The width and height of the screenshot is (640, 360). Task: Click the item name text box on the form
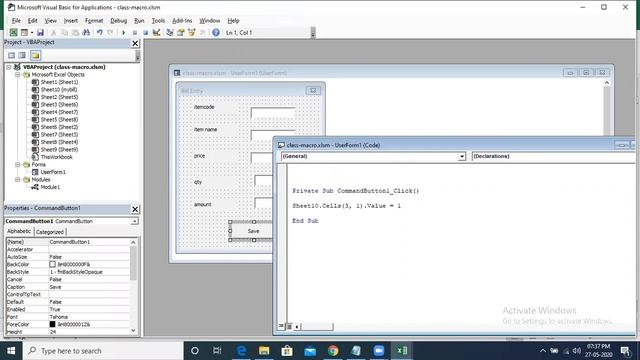coord(273,136)
